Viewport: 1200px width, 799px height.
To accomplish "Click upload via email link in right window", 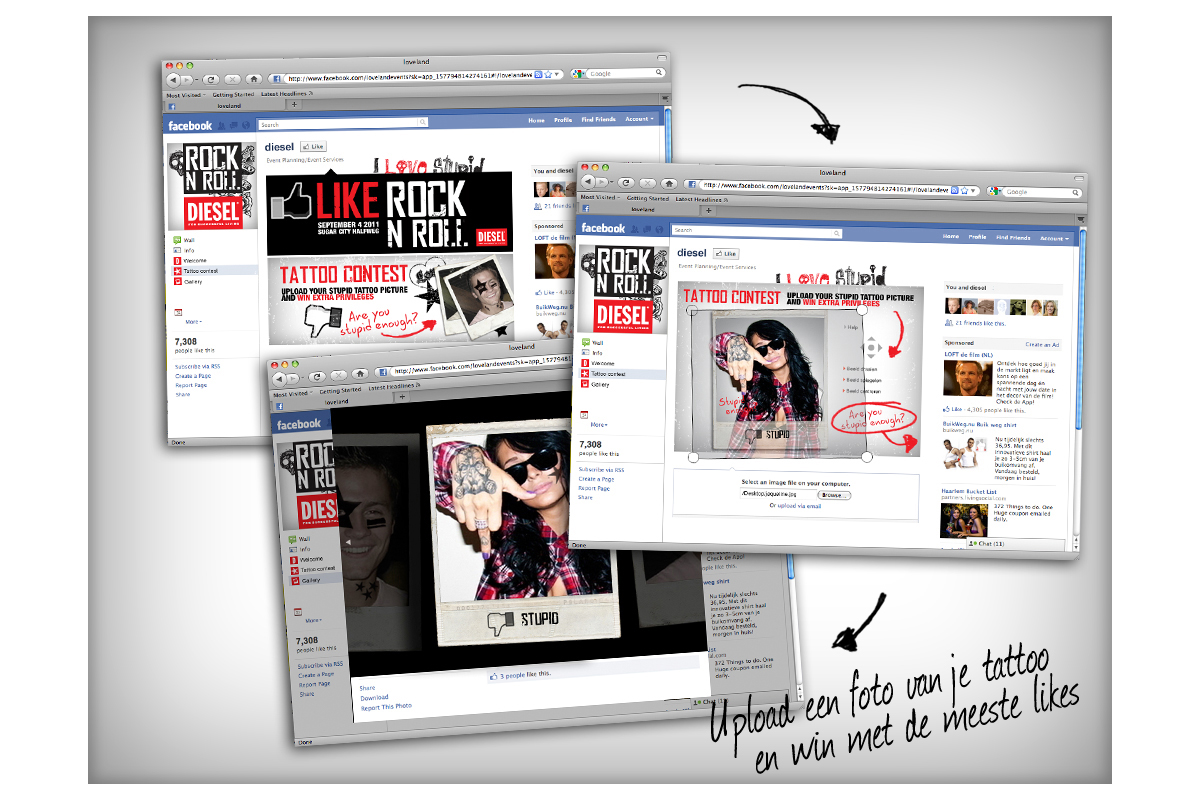I will click(798, 506).
